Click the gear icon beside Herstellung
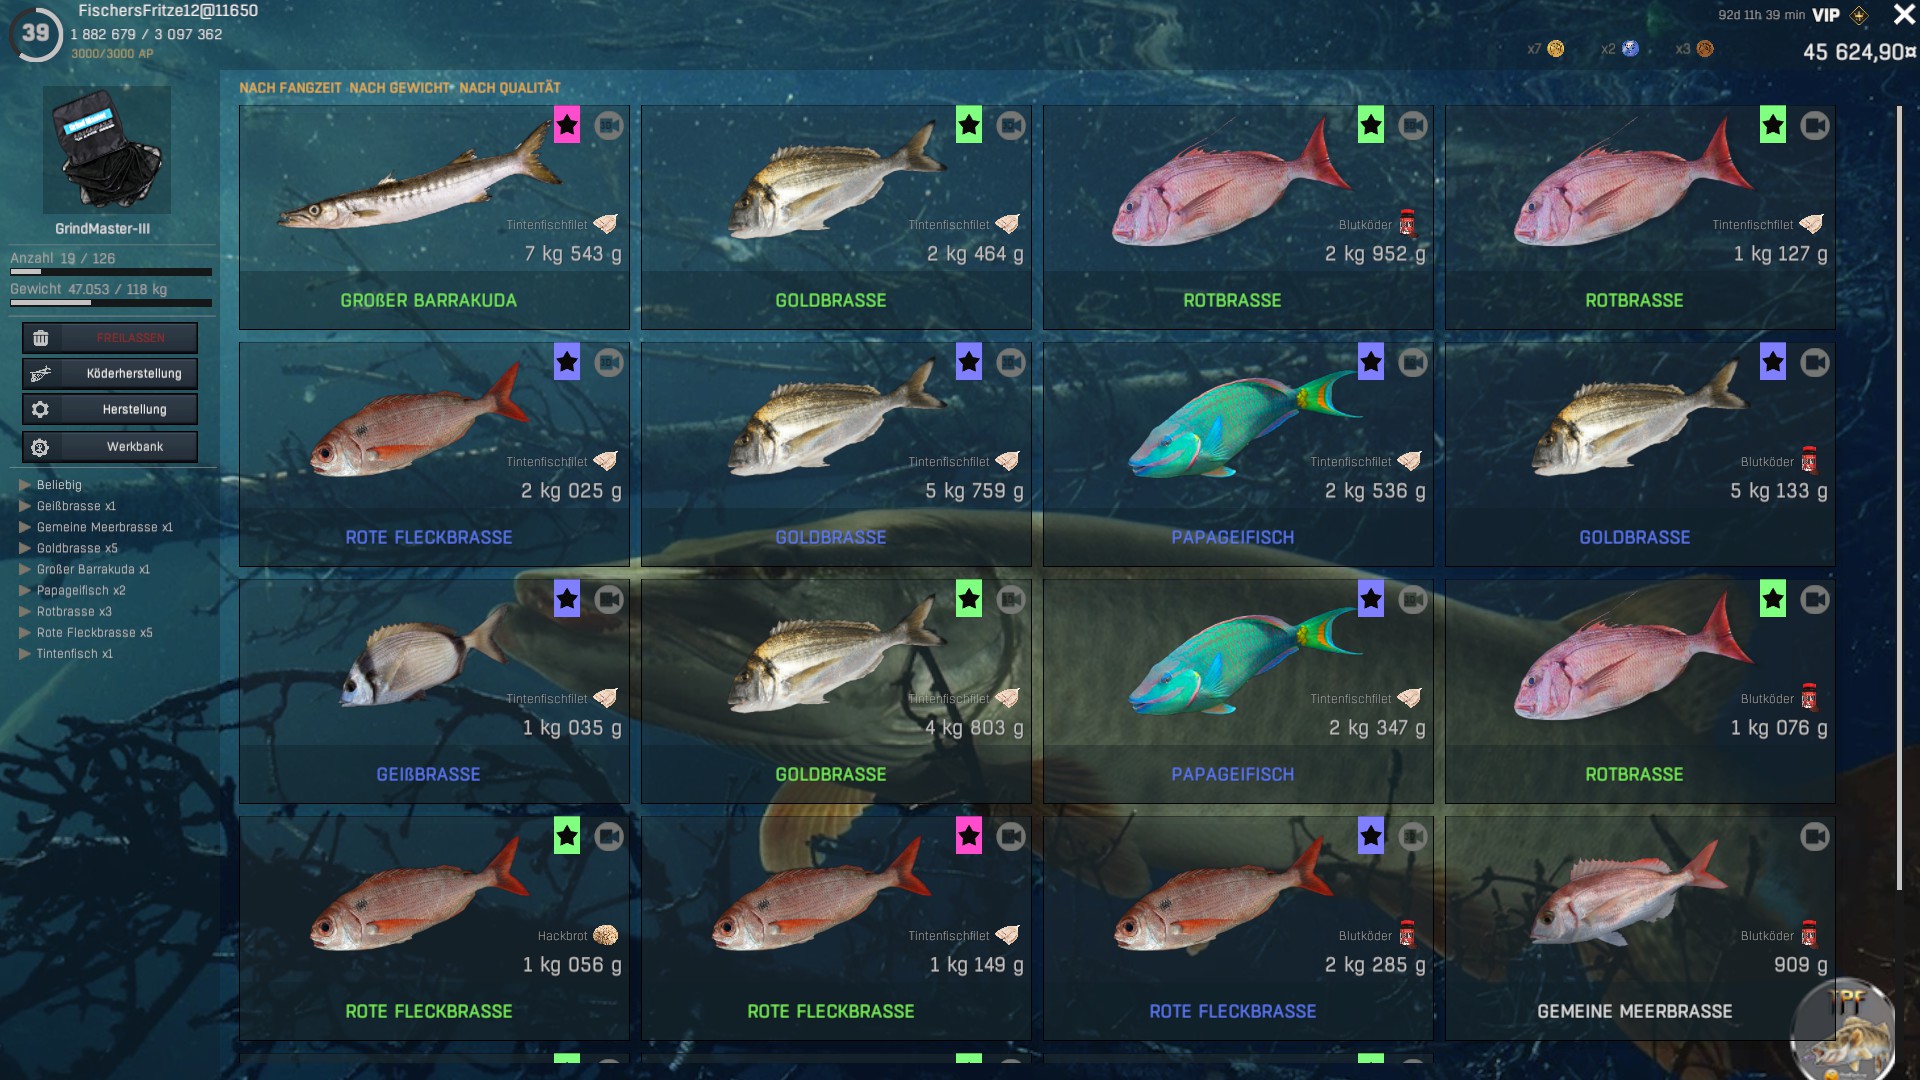This screenshot has height=1080, width=1920. tap(41, 410)
